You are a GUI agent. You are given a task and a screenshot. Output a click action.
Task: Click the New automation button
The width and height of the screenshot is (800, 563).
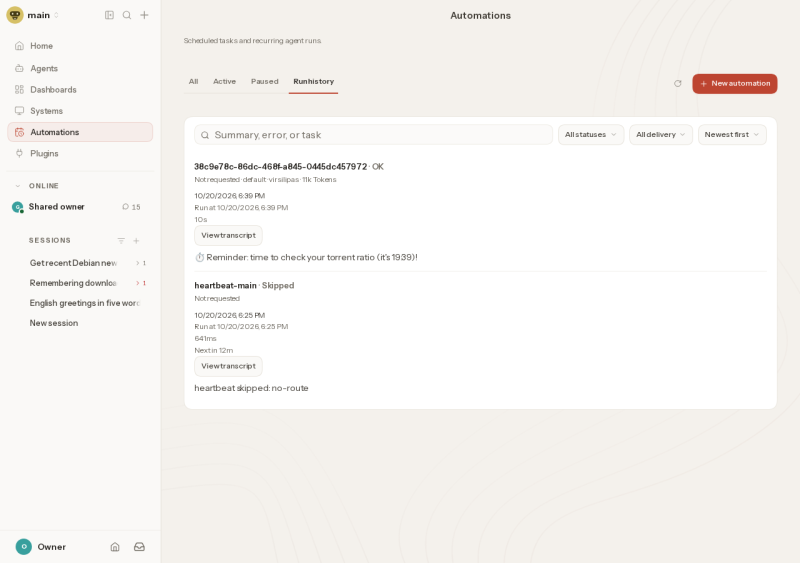point(735,84)
